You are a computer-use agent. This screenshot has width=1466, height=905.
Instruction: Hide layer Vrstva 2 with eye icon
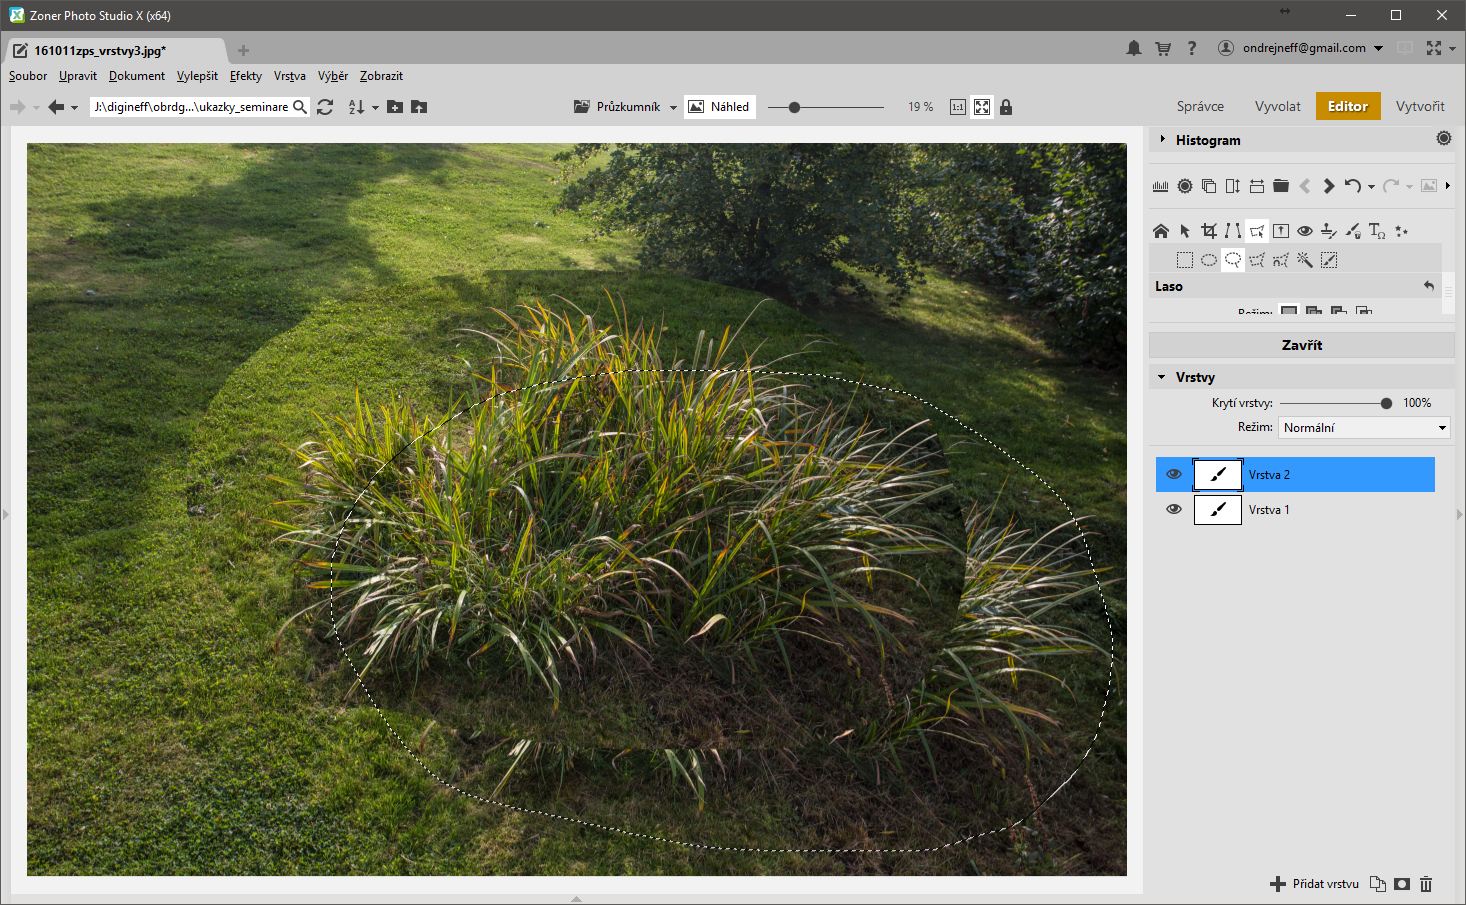pos(1174,475)
